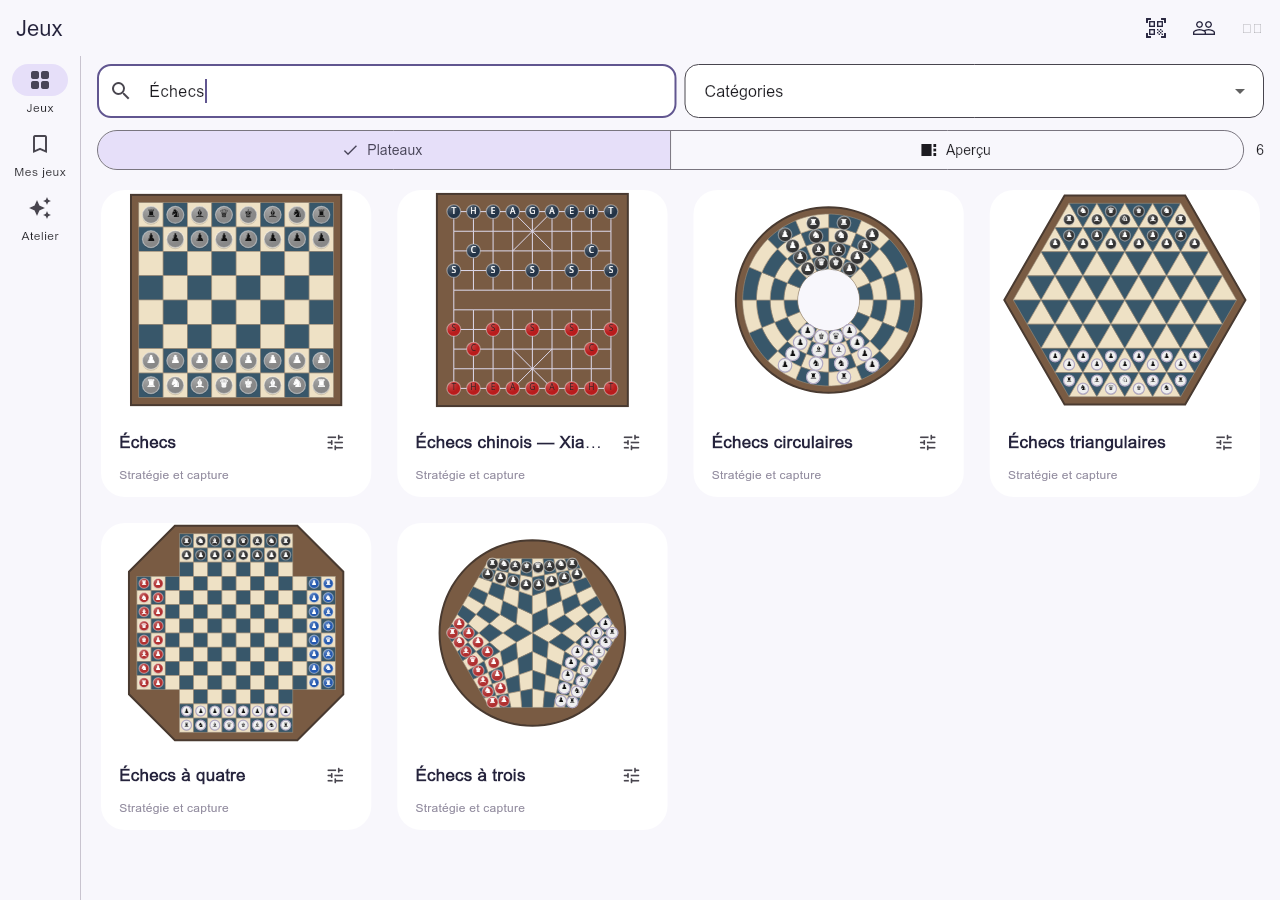Open settings icon for Échecs circulaires
This screenshot has height=900, width=1280.
point(928,442)
